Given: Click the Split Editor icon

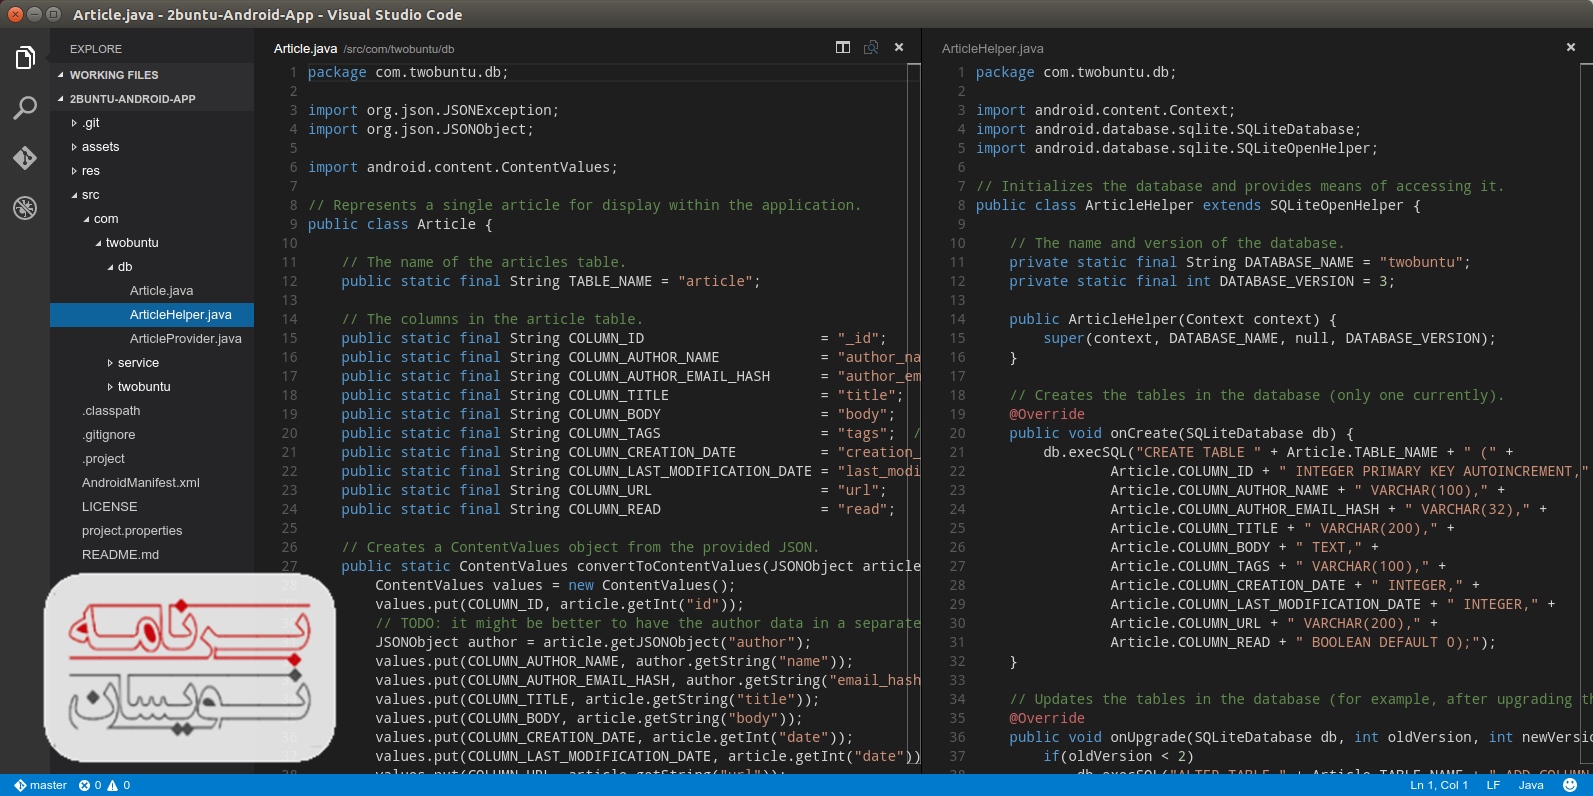Looking at the screenshot, I should 843,48.
